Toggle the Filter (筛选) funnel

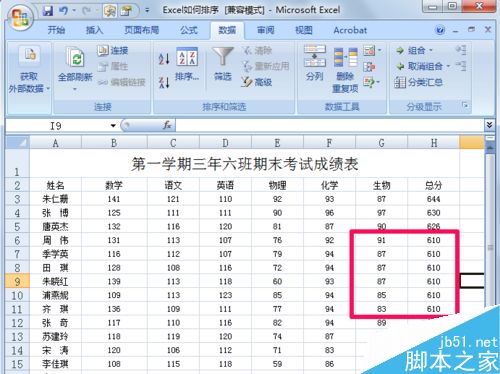click(x=222, y=64)
